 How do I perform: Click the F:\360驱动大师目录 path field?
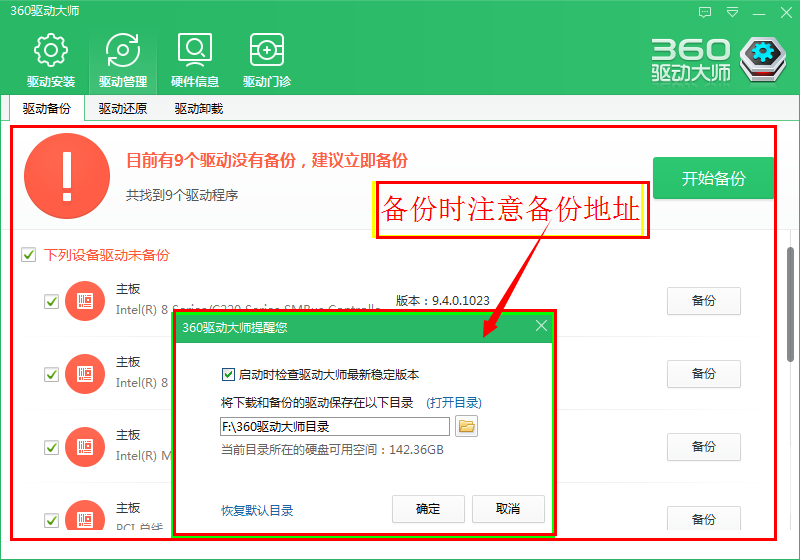pyautogui.click(x=335, y=426)
